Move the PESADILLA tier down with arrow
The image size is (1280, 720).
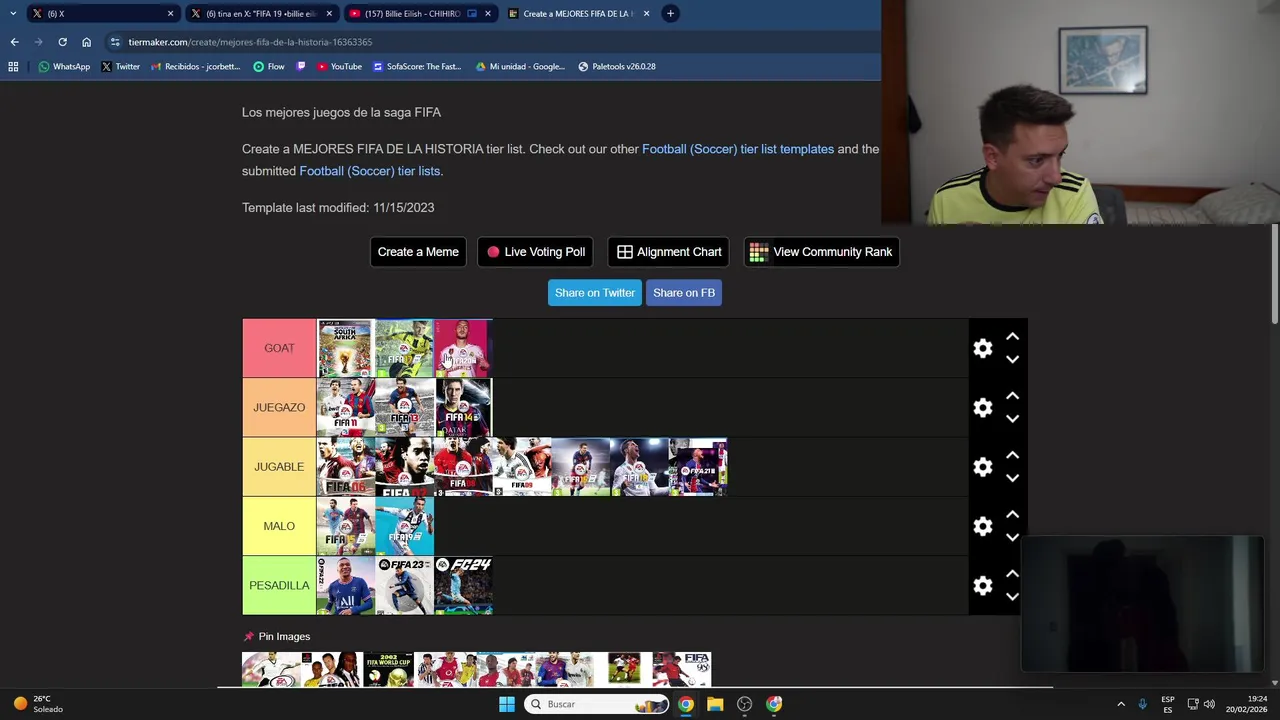click(x=1012, y=597)
